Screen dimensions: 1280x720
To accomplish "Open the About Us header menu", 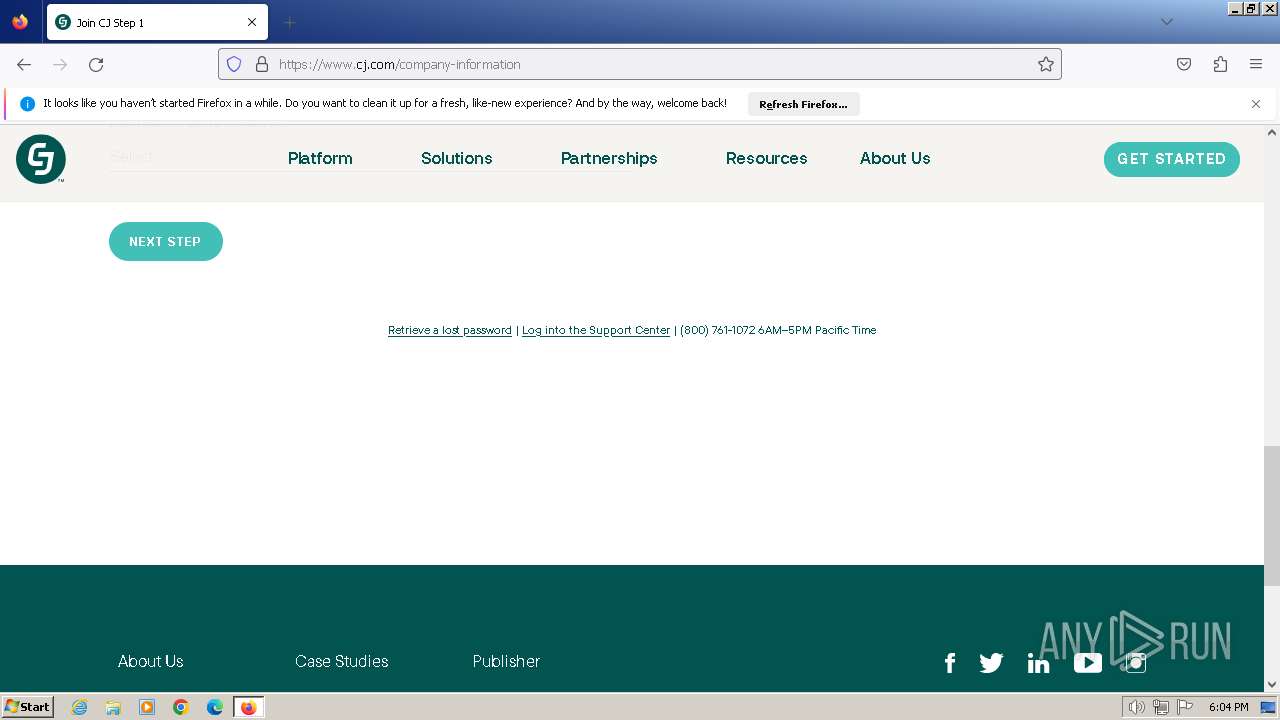I will 895,158.
